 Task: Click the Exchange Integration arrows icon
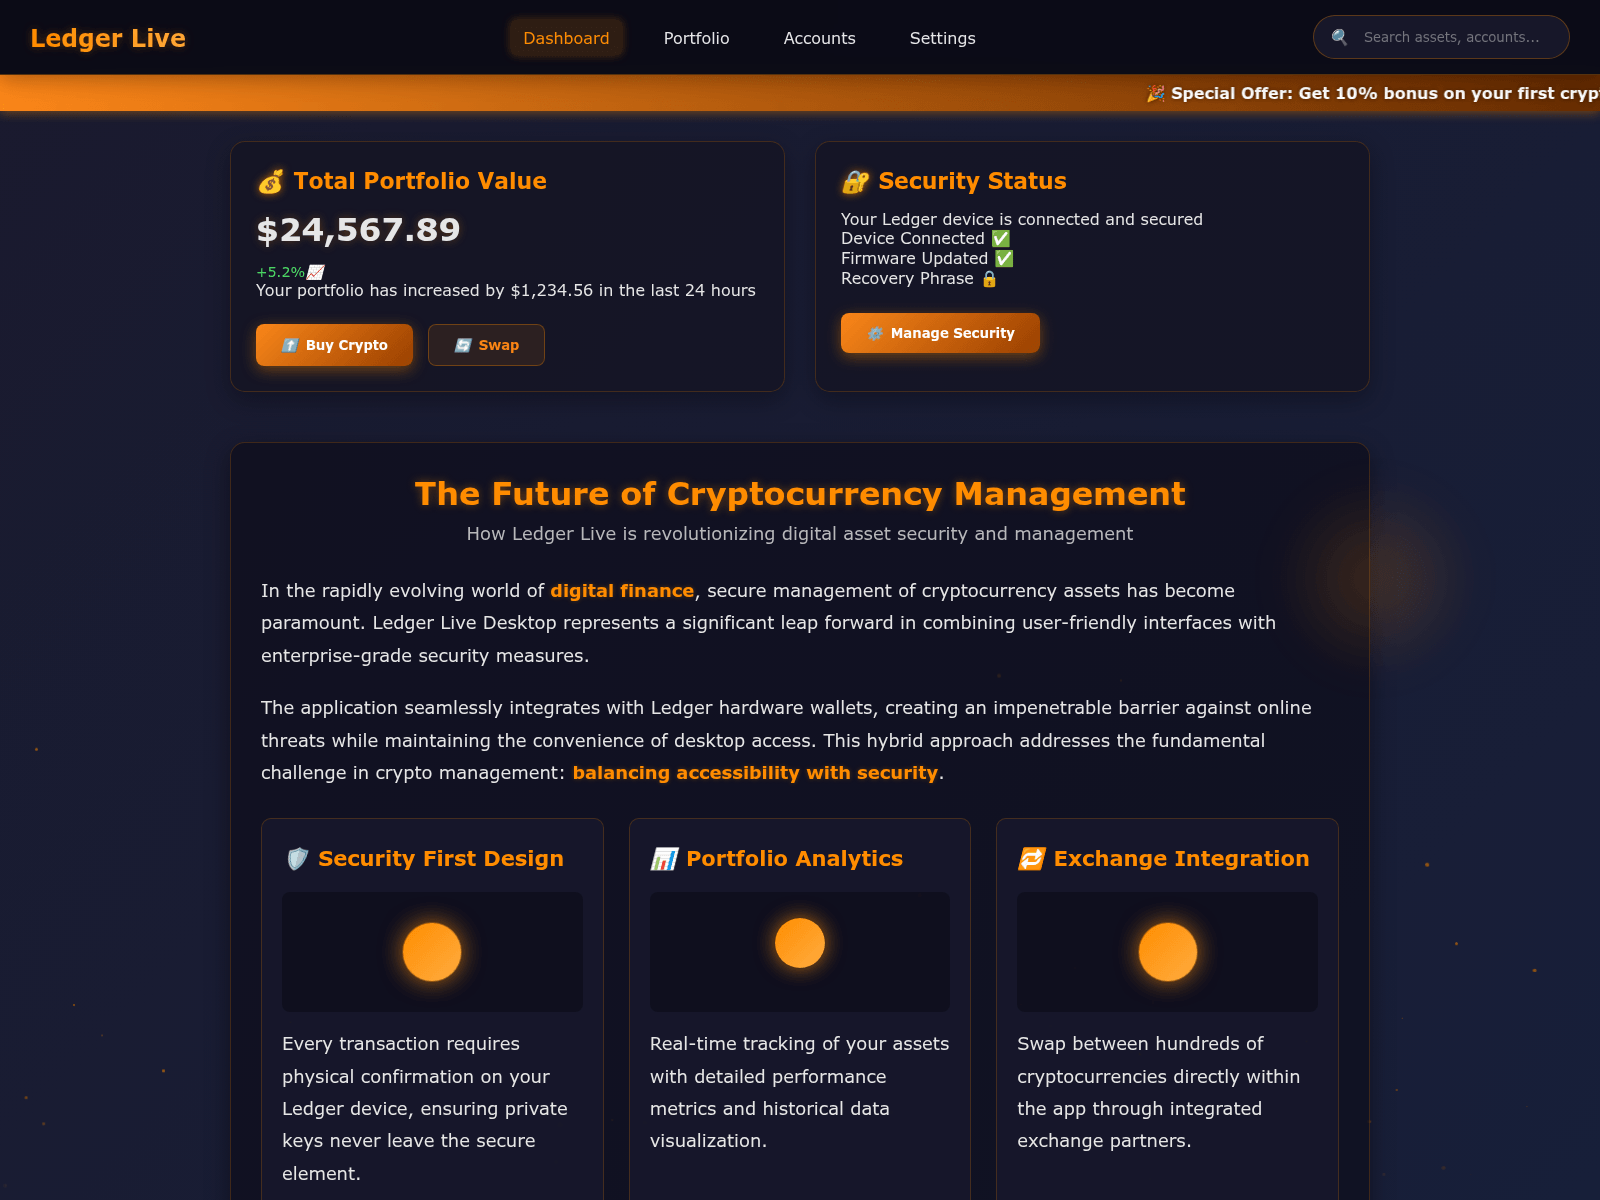click(1031, 859)
